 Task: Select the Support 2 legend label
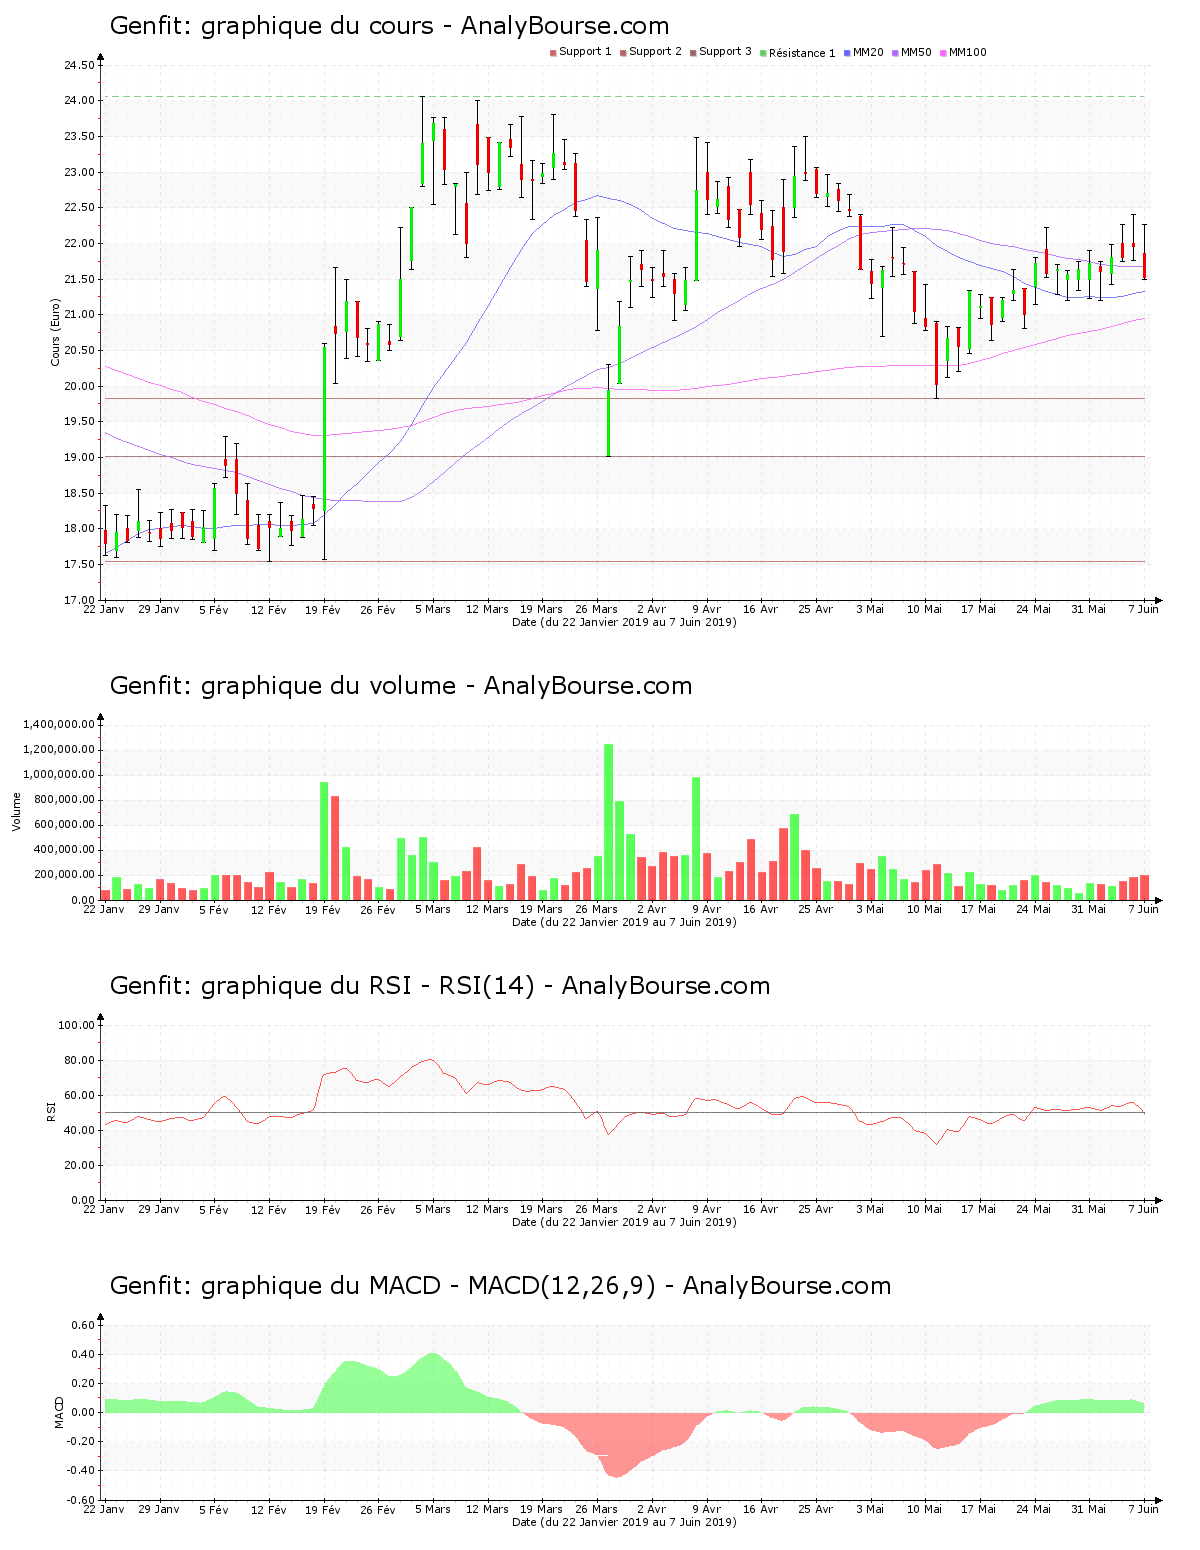click(x=655, y=52)
